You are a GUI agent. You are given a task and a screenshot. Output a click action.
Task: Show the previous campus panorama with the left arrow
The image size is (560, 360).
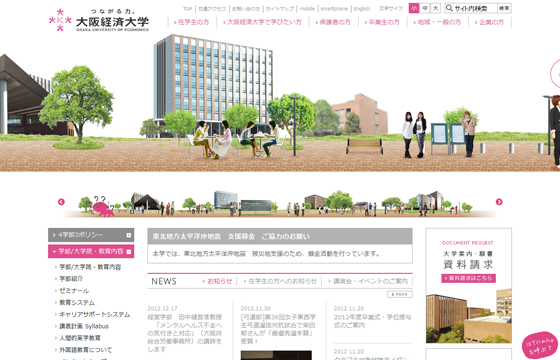pyautogui.click(x=61, y=202)
